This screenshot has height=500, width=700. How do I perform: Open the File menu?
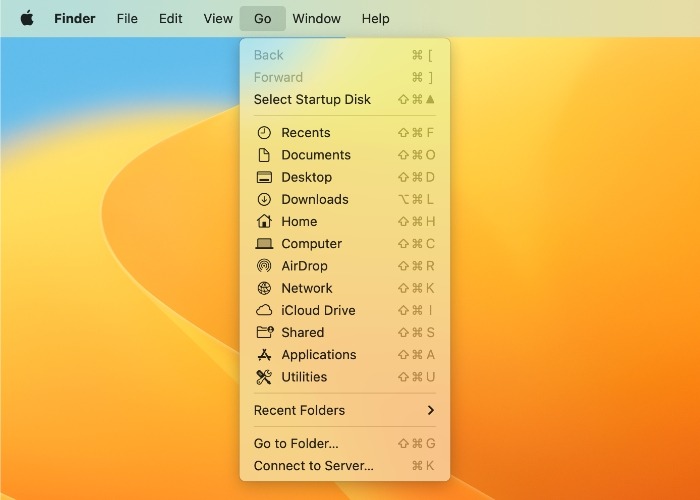coord(127,18)
